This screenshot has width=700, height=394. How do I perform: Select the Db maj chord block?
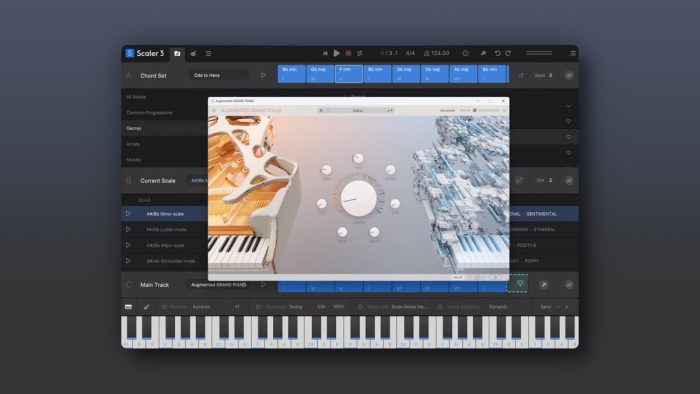point(434,74)
